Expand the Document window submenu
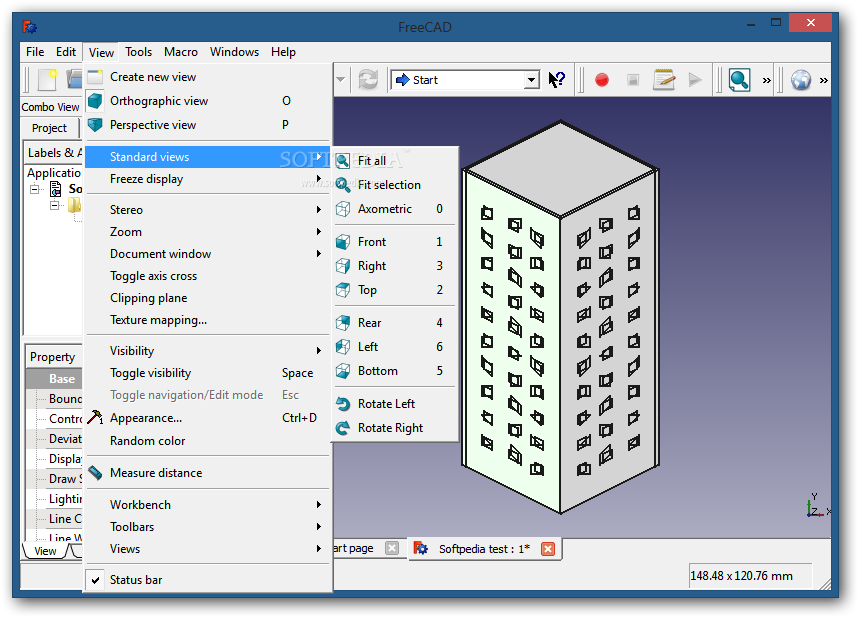 coord(208,254)
